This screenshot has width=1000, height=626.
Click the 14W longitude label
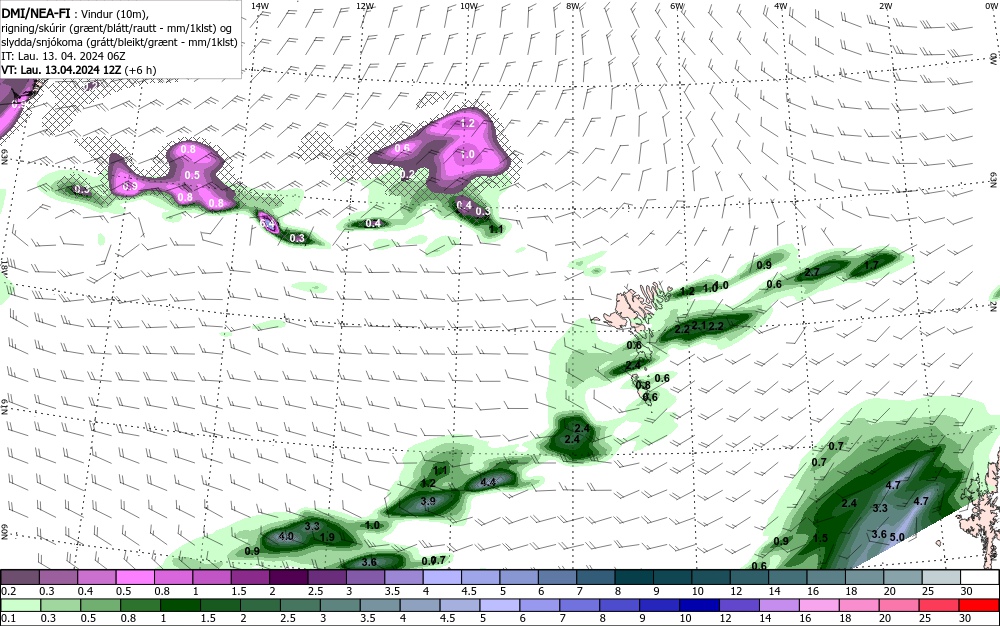click(260, 6)
